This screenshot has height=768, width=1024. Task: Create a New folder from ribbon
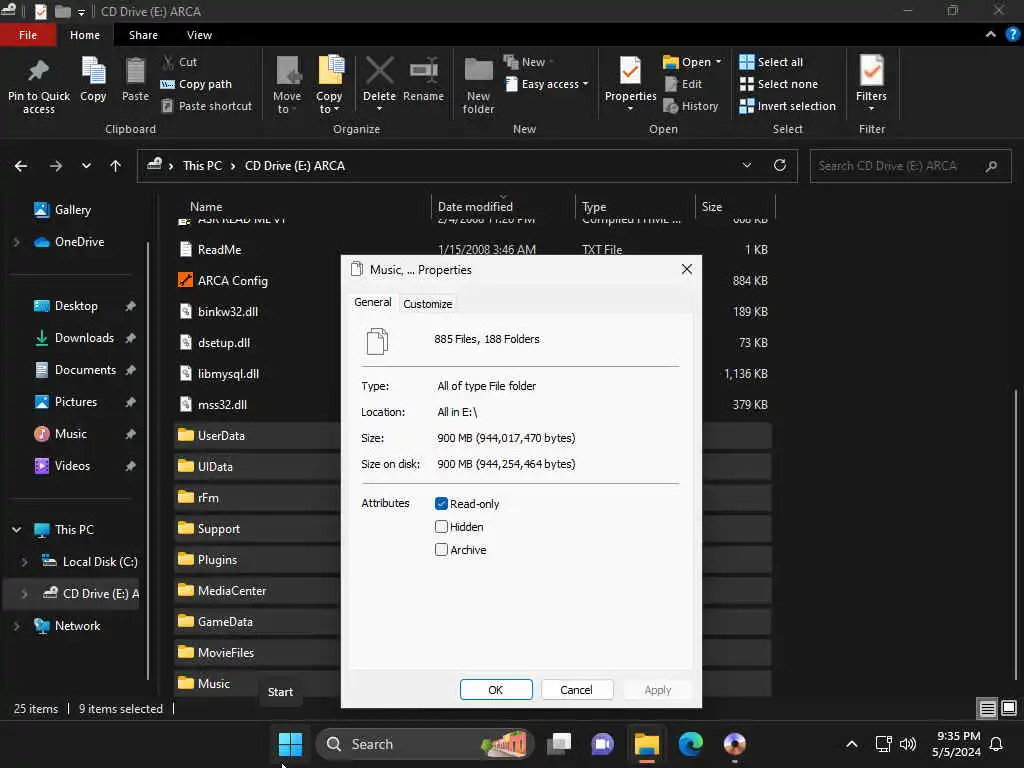coord(478,85)
